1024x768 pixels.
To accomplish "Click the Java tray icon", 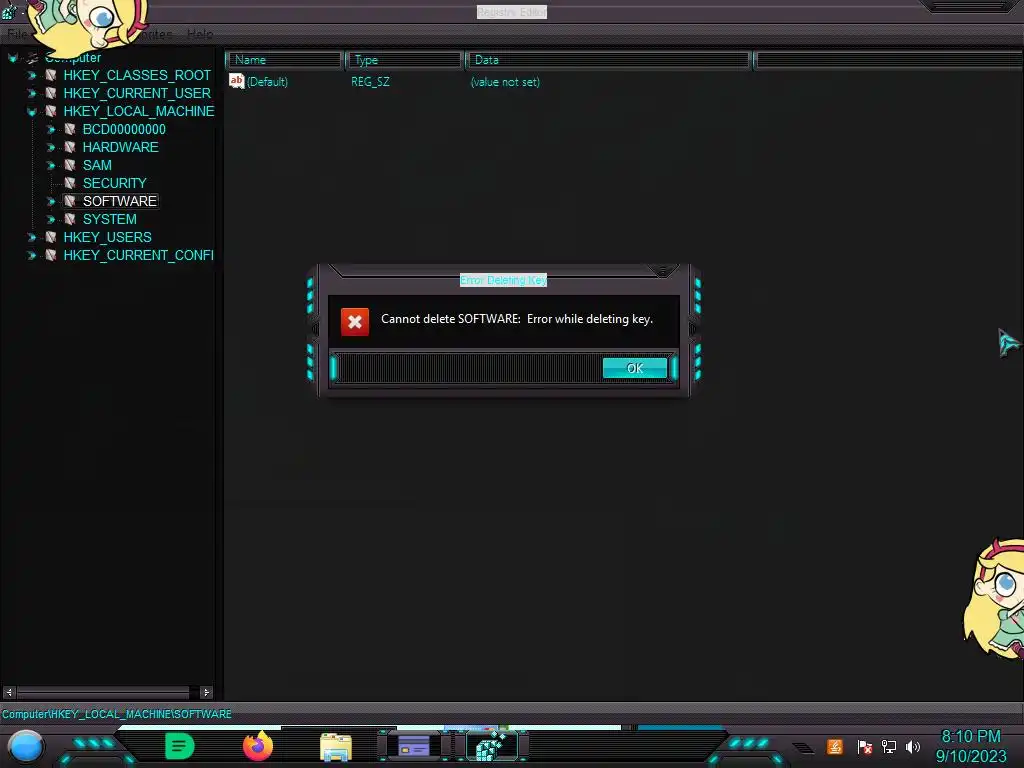I will coord(835,746).
